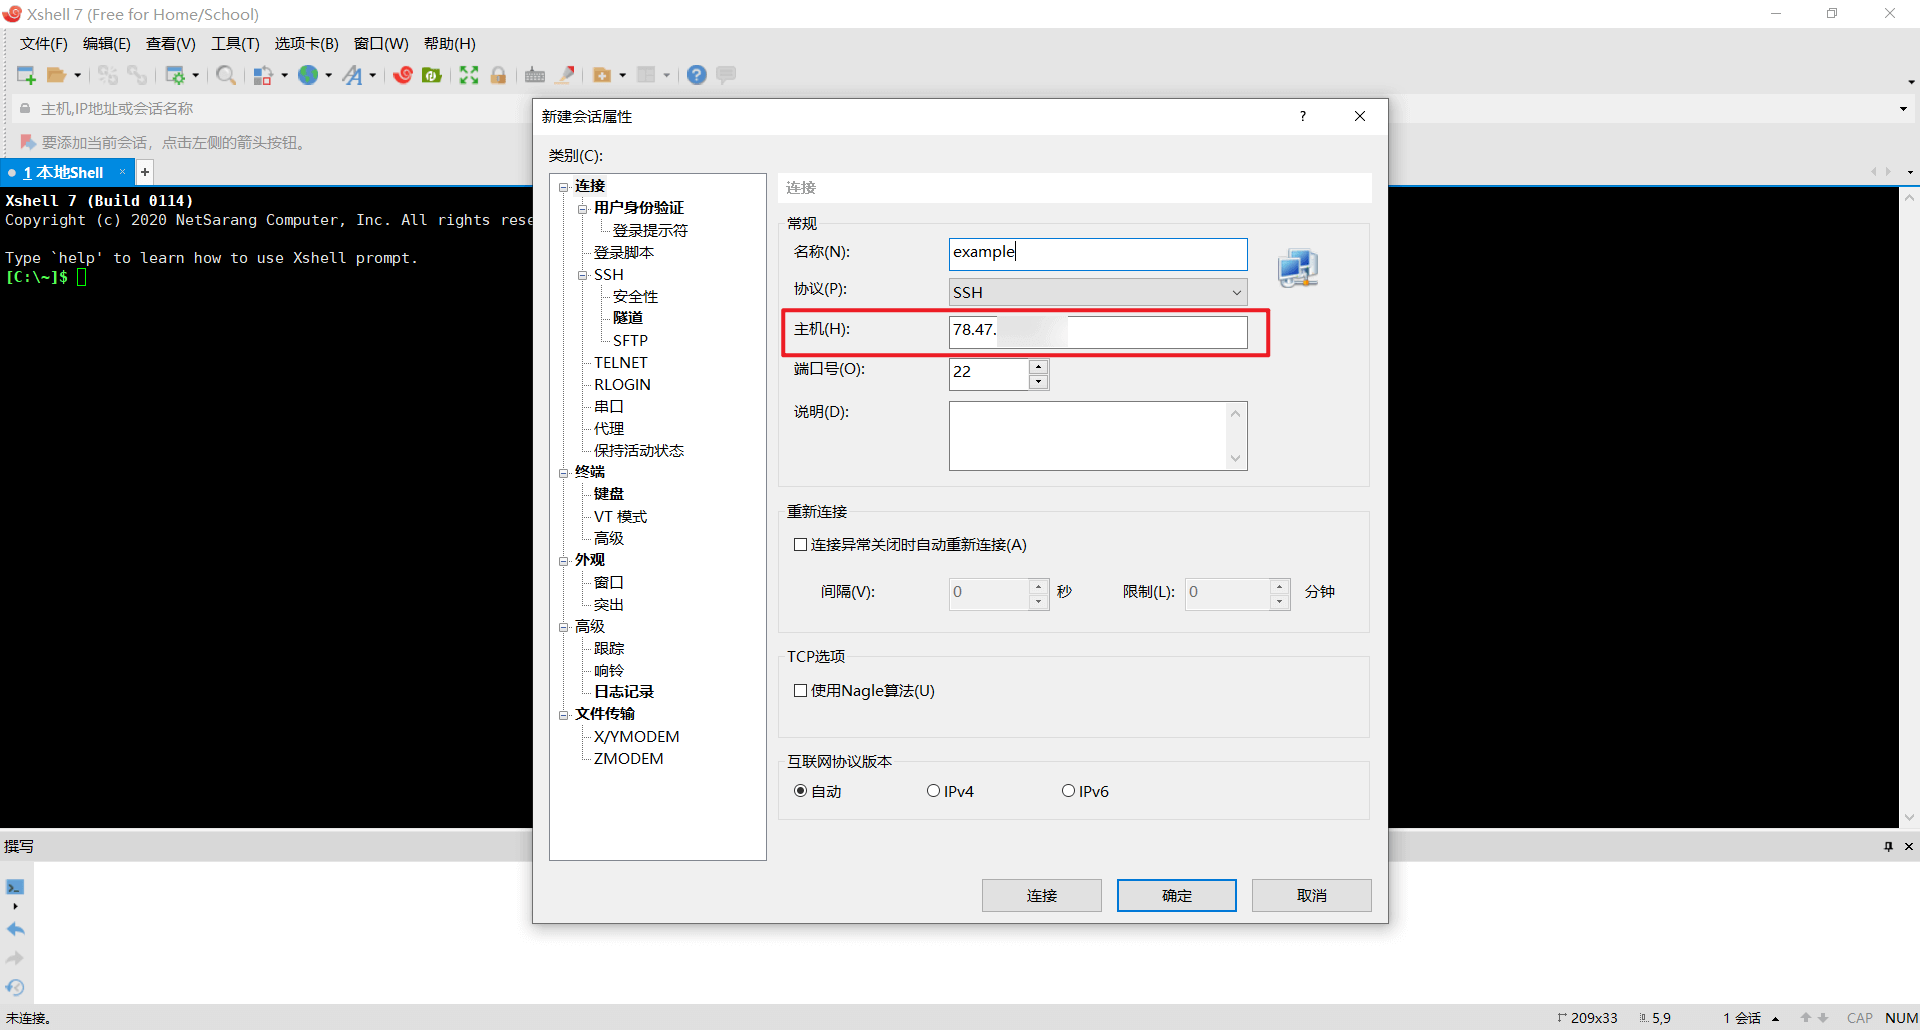Switch to the 本地Shell tab
This screenshot has height=1030, width=1920.
tap(63, 172)
